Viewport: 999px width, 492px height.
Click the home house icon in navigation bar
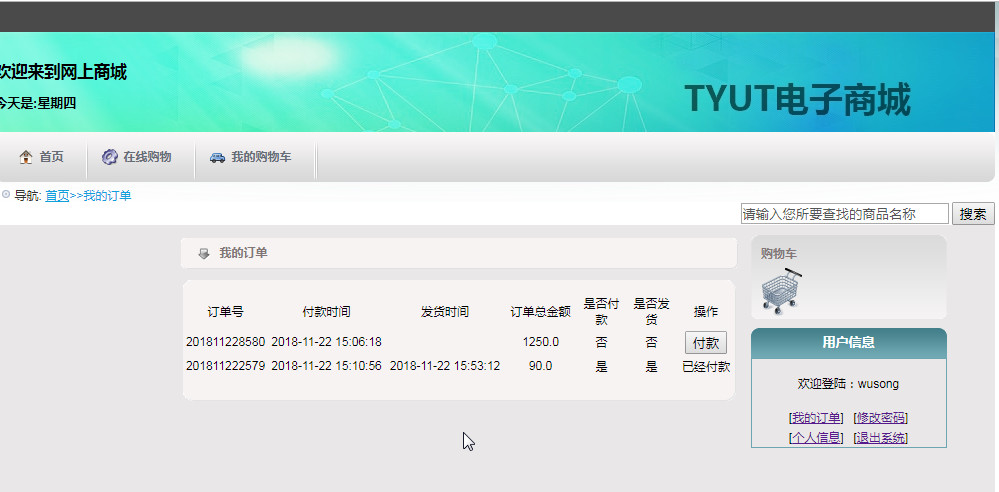pyautogui.click(x=25, y=157)
